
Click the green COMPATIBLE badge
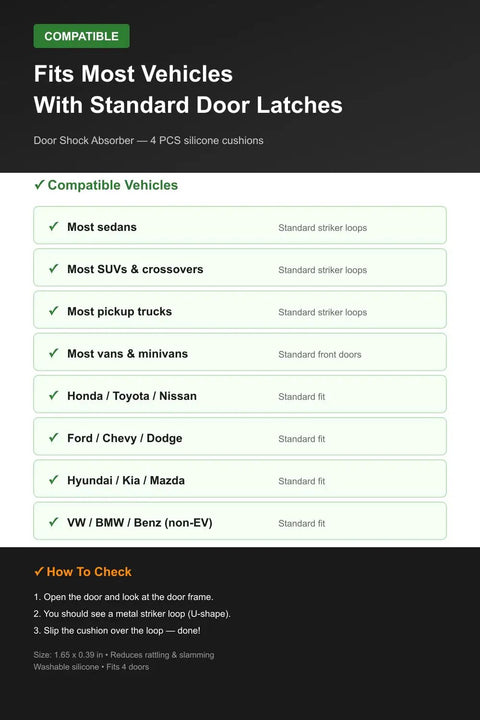click(x=81, y=36)
